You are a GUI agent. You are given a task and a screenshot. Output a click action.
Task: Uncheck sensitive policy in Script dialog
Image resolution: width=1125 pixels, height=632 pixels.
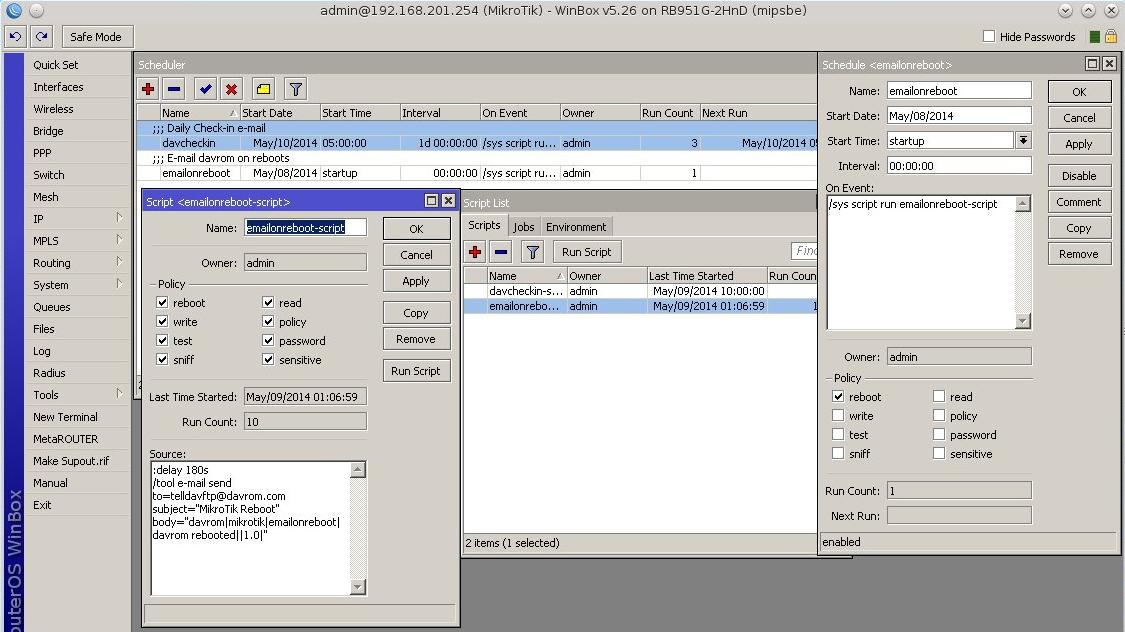pyautogui.click(x=268, y=359)
